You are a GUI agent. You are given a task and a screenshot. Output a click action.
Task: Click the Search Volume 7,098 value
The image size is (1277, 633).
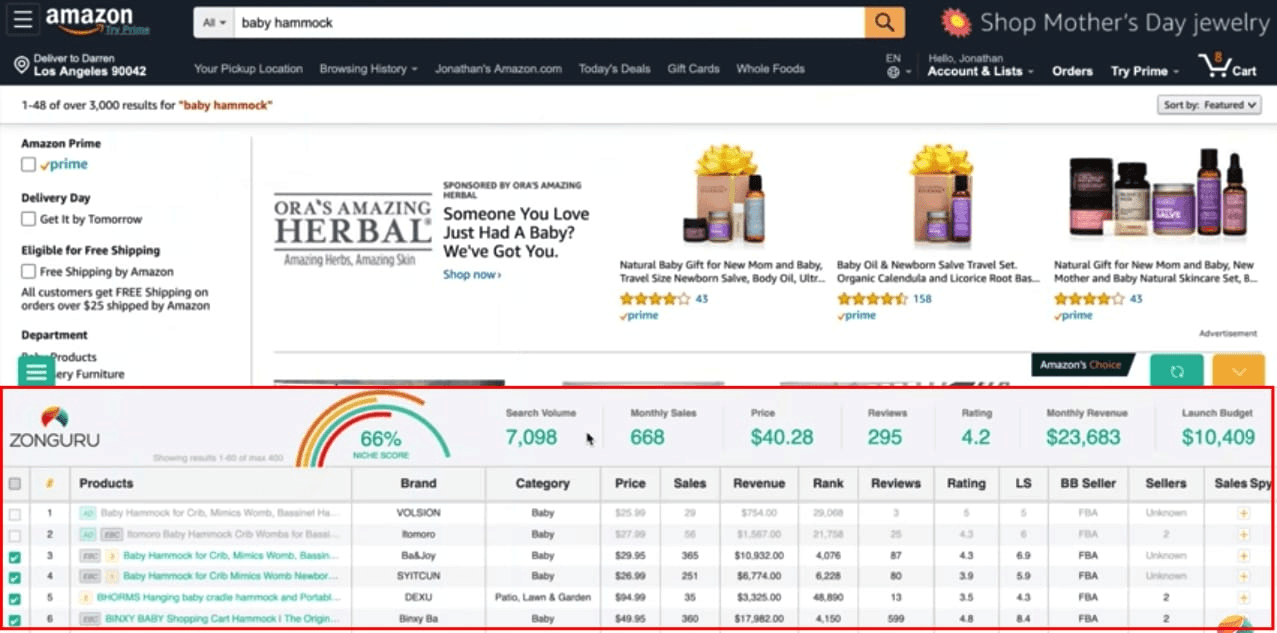point(531,437)
